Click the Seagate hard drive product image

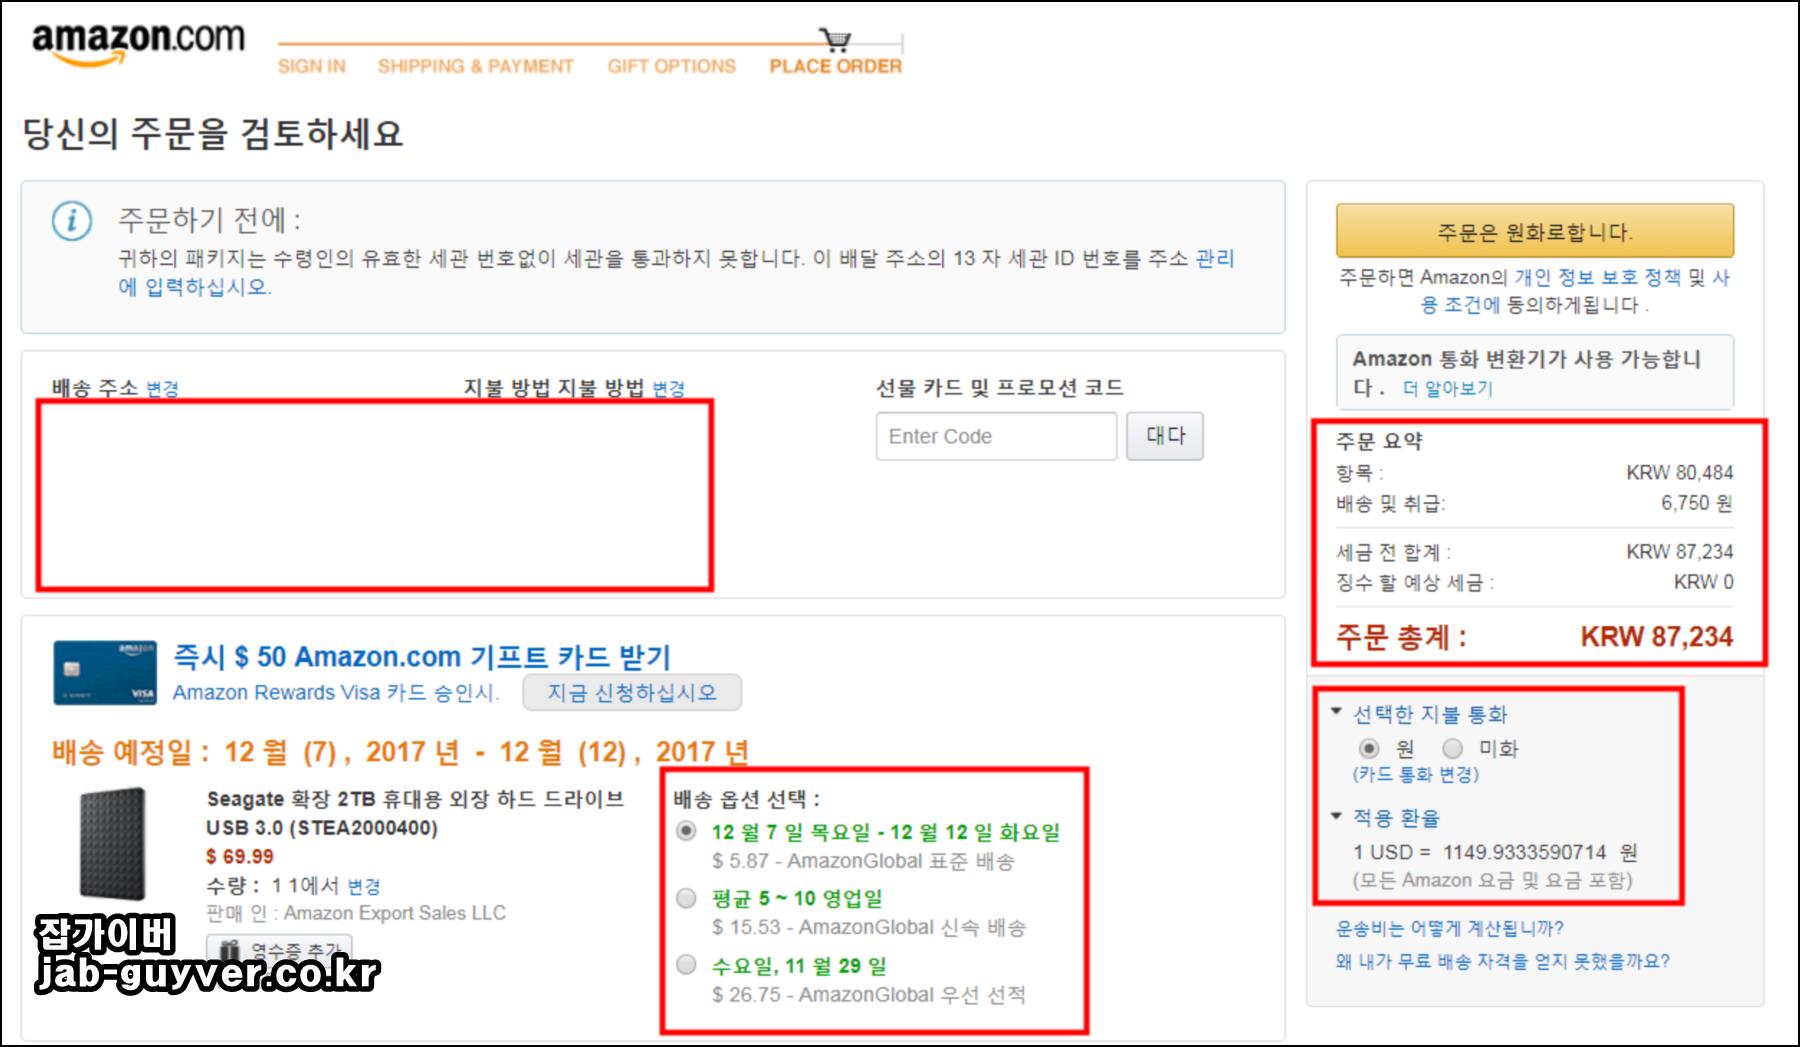coord(112,843)
